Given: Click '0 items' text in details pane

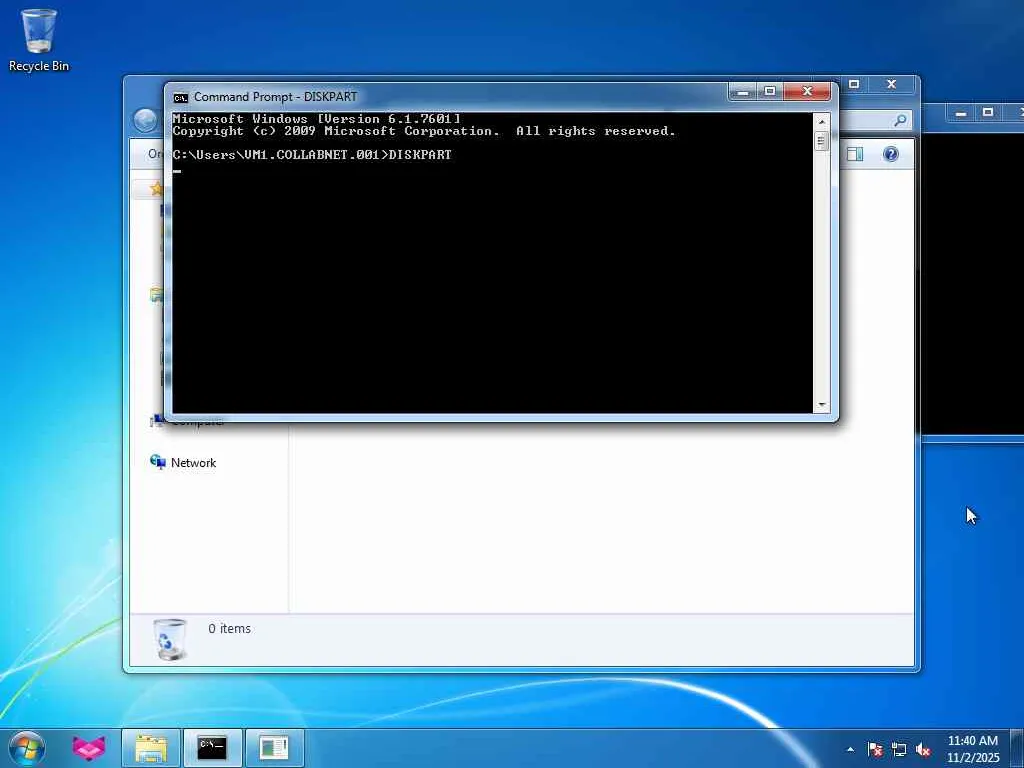Looking at the screenshot, I should (229, 628).
